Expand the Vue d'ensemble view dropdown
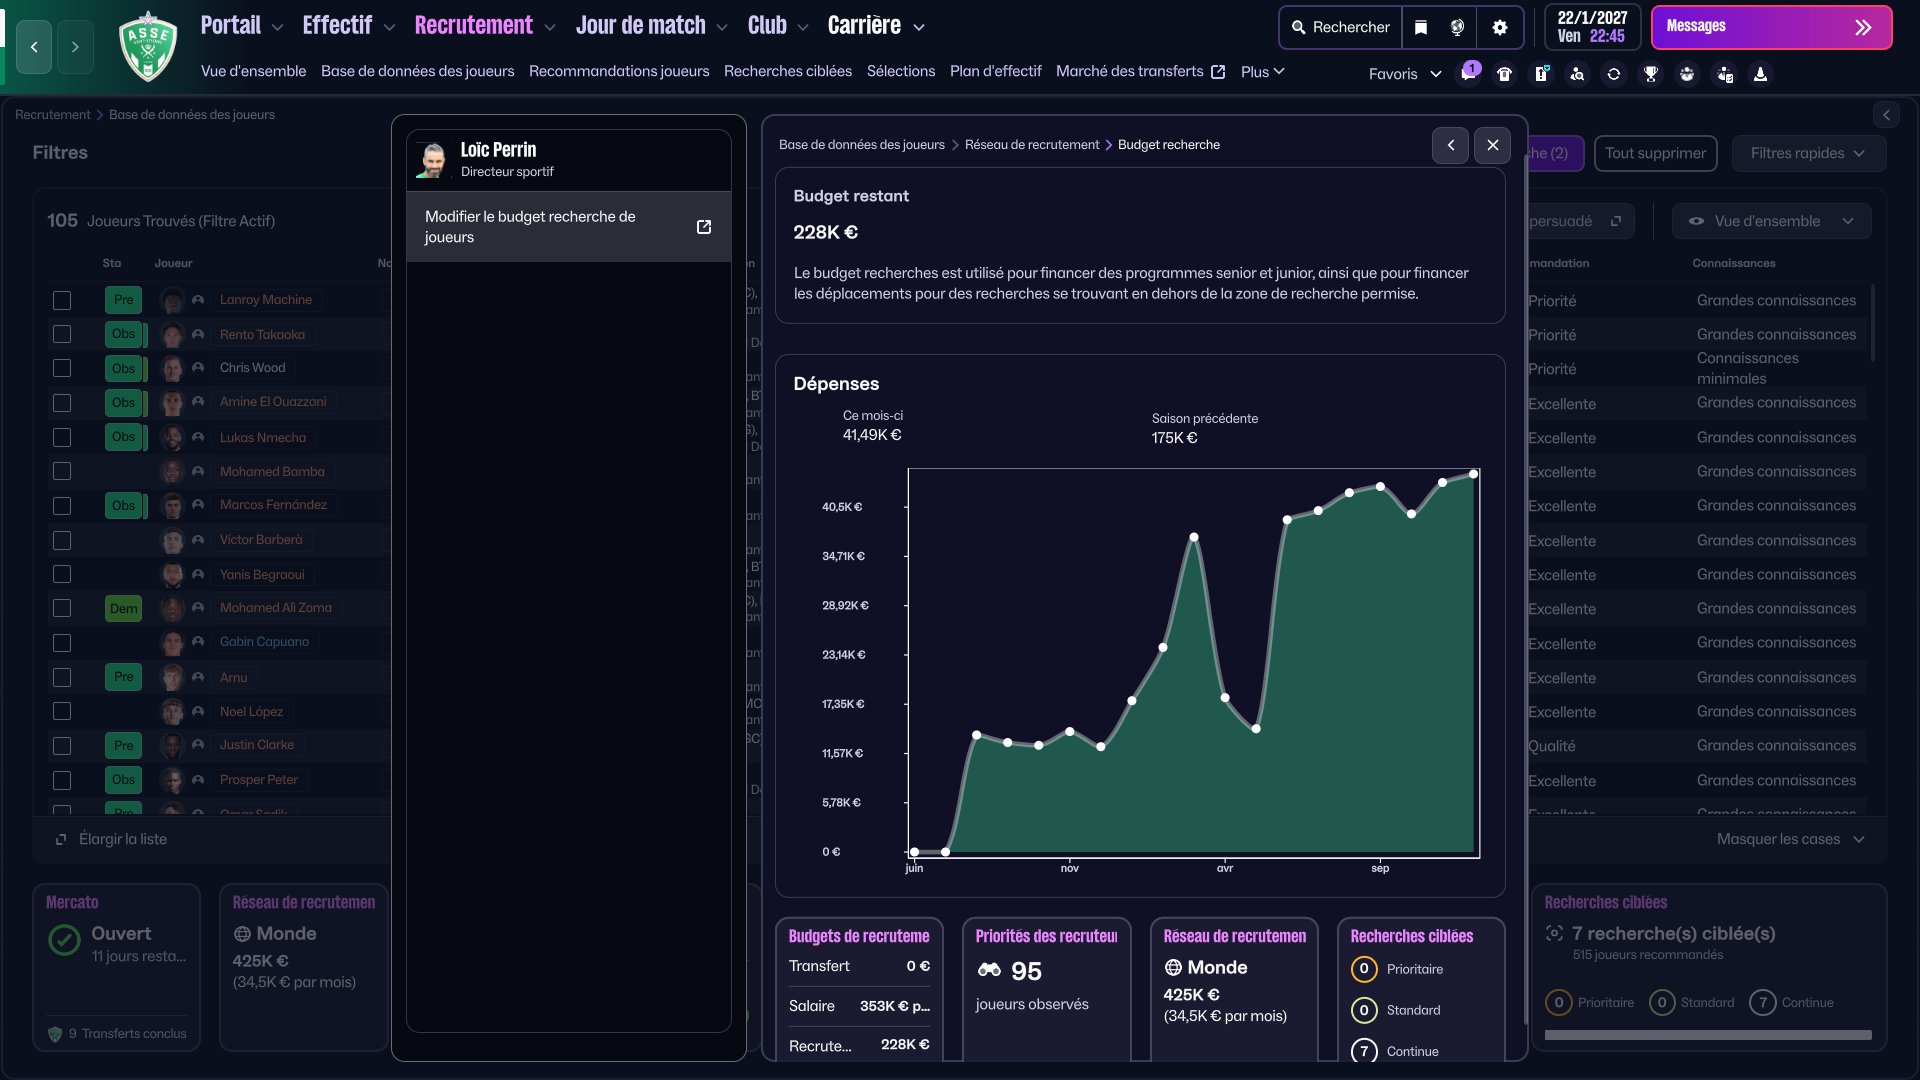This screenshot has height=1080, width=1920. click(x=1771, y=221)
